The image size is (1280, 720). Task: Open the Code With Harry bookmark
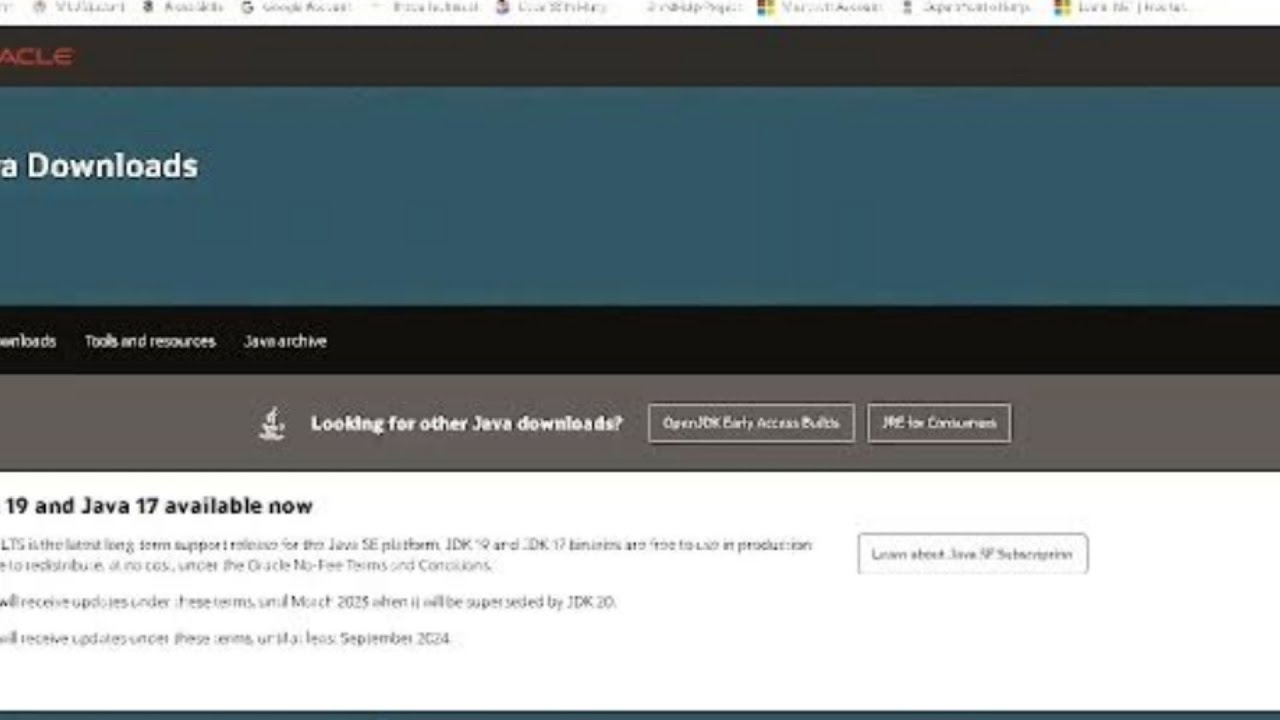(x=553, y=7)
